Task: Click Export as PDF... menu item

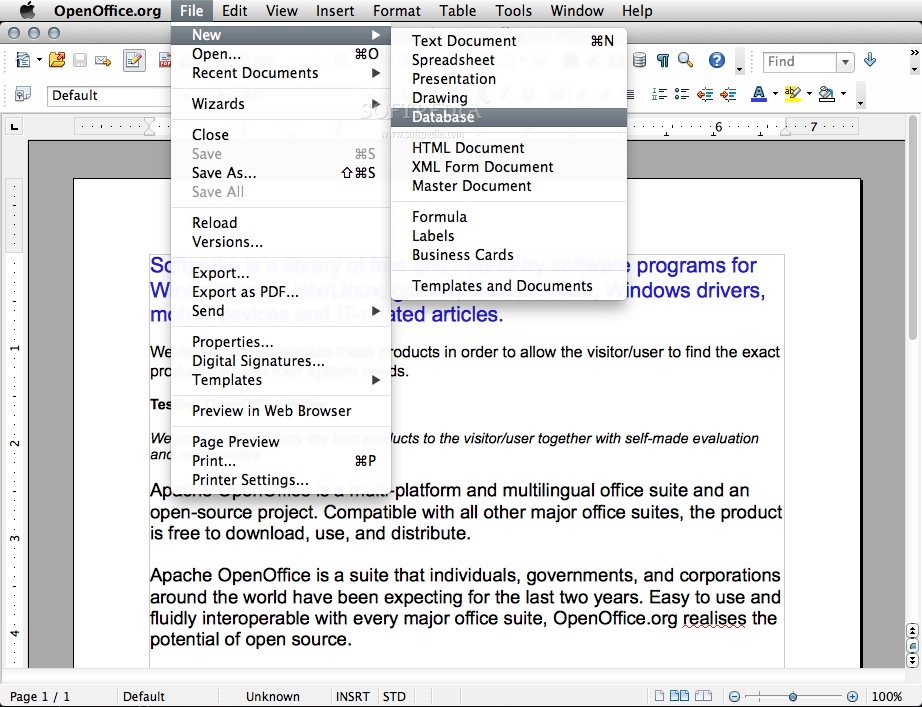Action: click(281, 292)
